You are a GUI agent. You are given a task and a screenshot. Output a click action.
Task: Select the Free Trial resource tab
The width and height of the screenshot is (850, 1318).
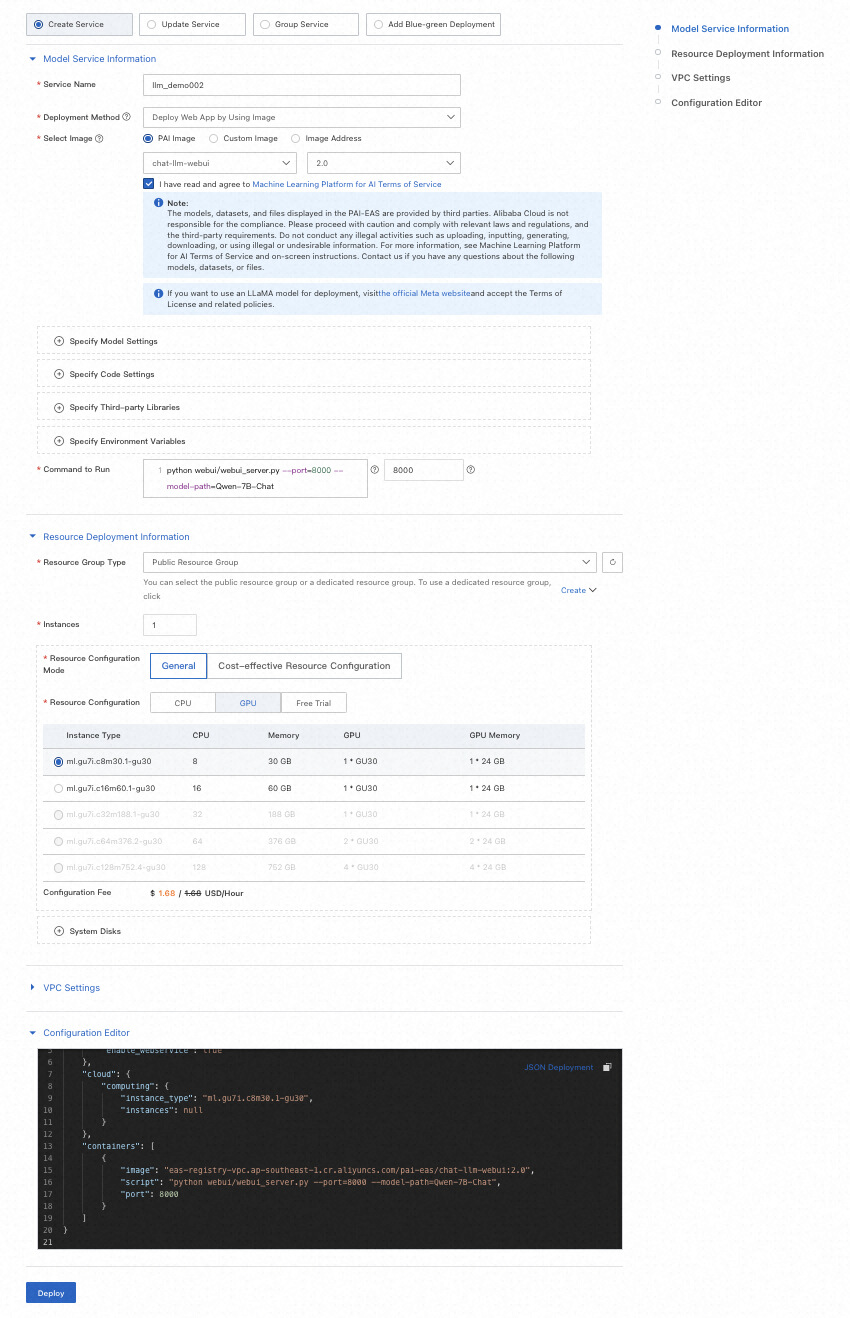(314, 703)
